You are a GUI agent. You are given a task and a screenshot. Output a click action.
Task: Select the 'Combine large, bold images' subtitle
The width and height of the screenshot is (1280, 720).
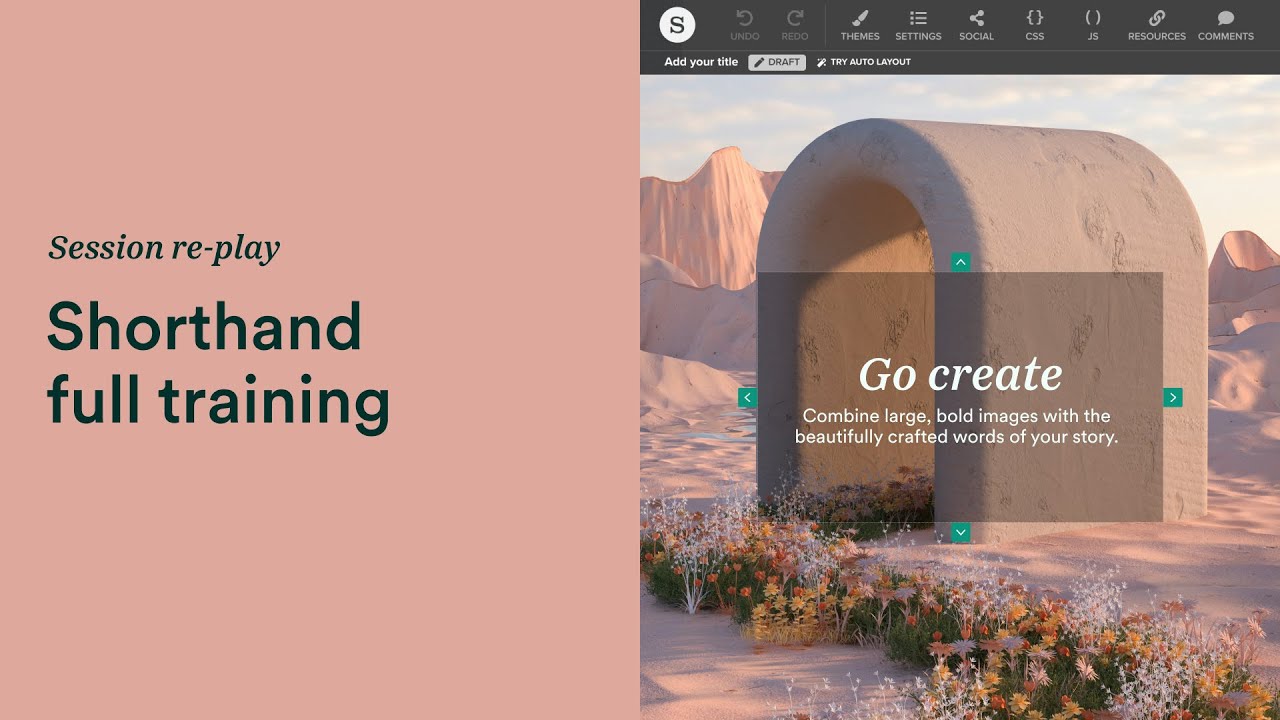coord(957,426)
